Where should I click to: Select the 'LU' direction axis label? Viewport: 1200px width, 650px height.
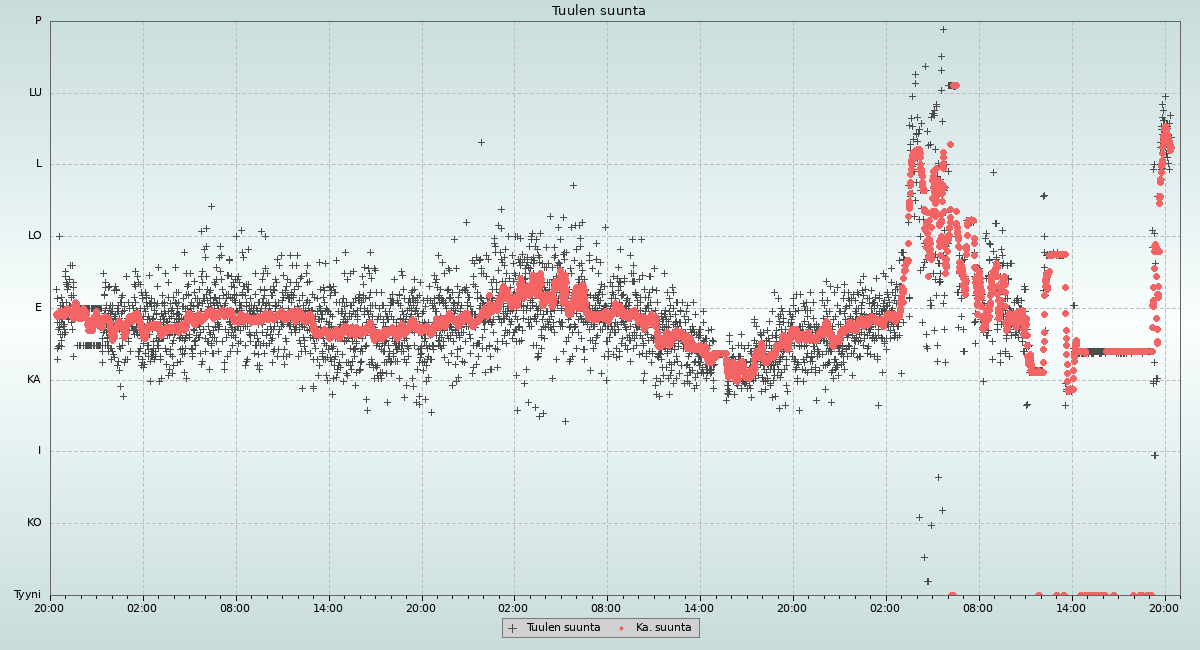(35, 93)
